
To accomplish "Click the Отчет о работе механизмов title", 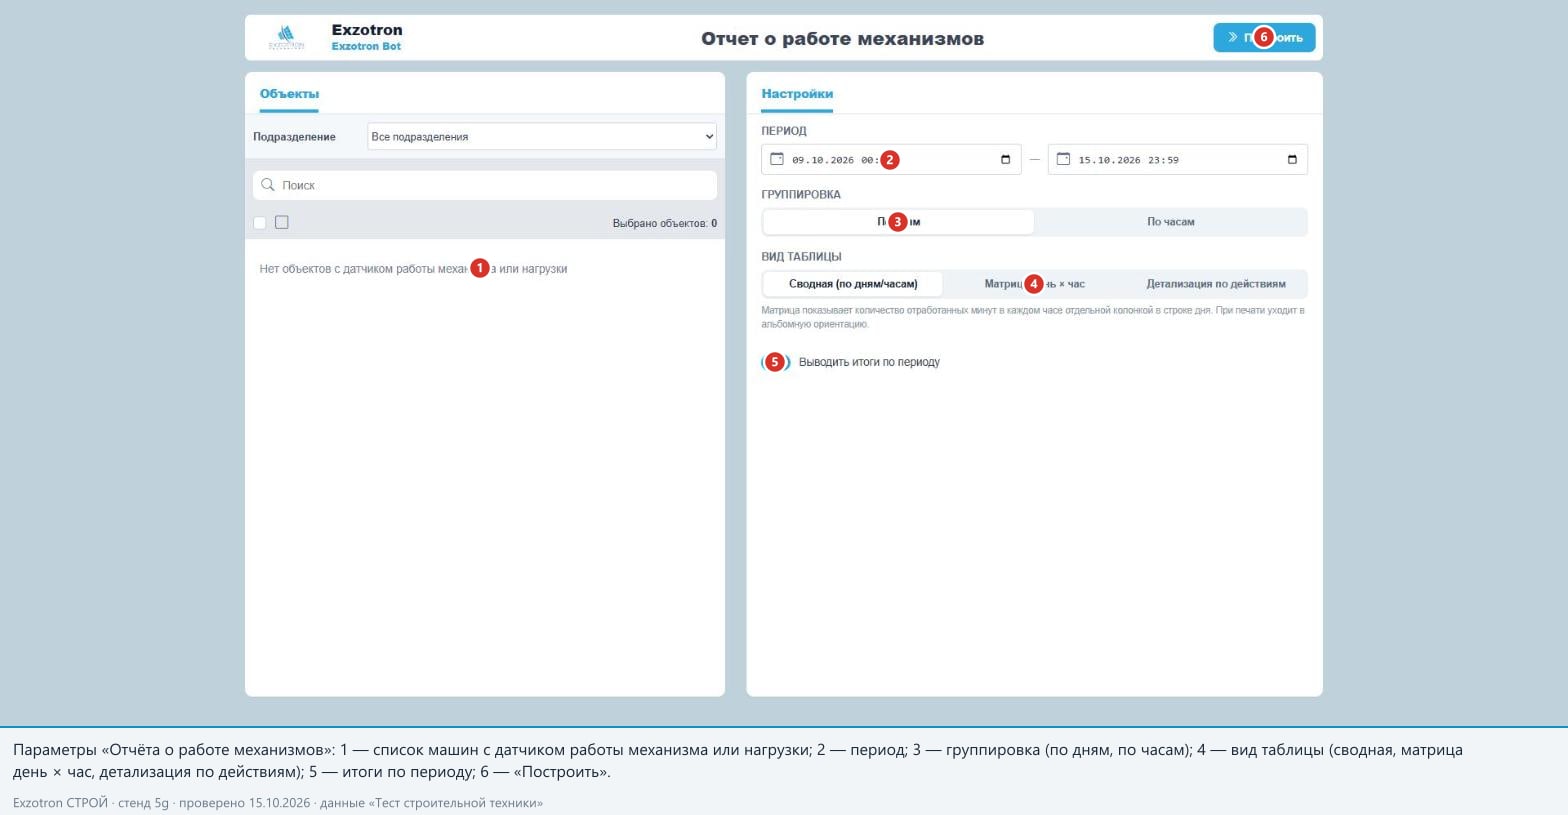I will coord(842,39).
